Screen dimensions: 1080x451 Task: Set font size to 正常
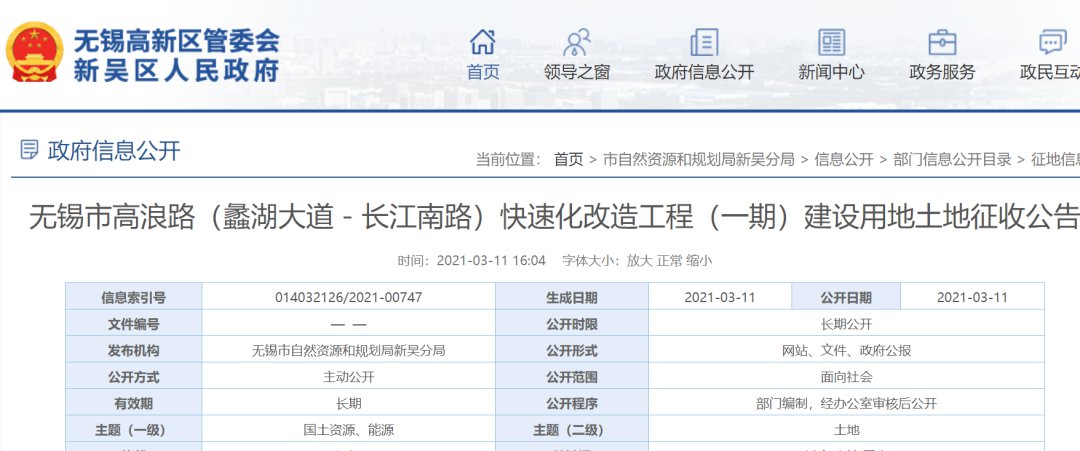[669, 261]
